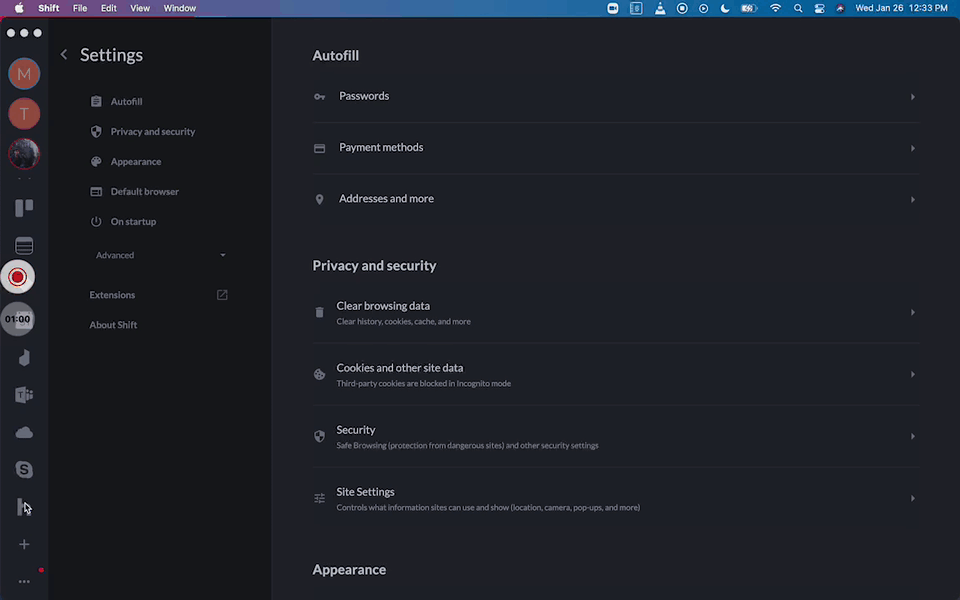Expand the Passwords row
This screenshot has height=600, width=960.
615,97
